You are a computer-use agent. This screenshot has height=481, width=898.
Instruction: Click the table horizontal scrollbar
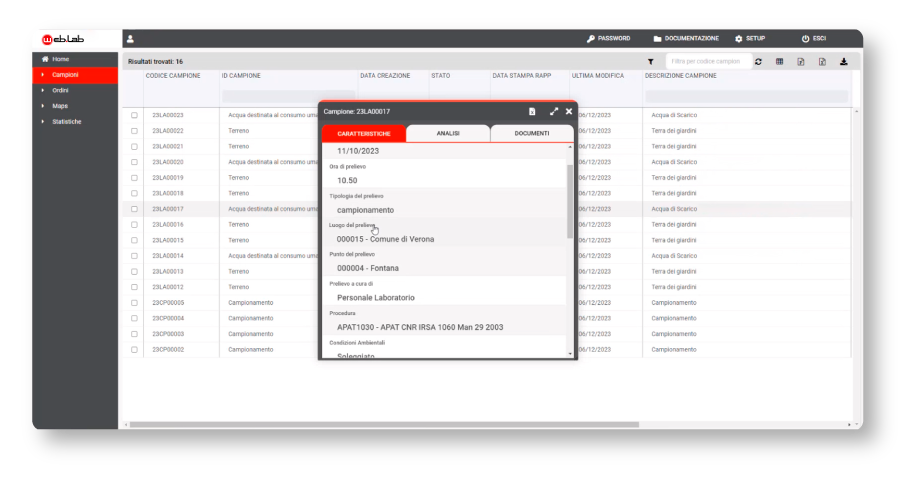384,425
